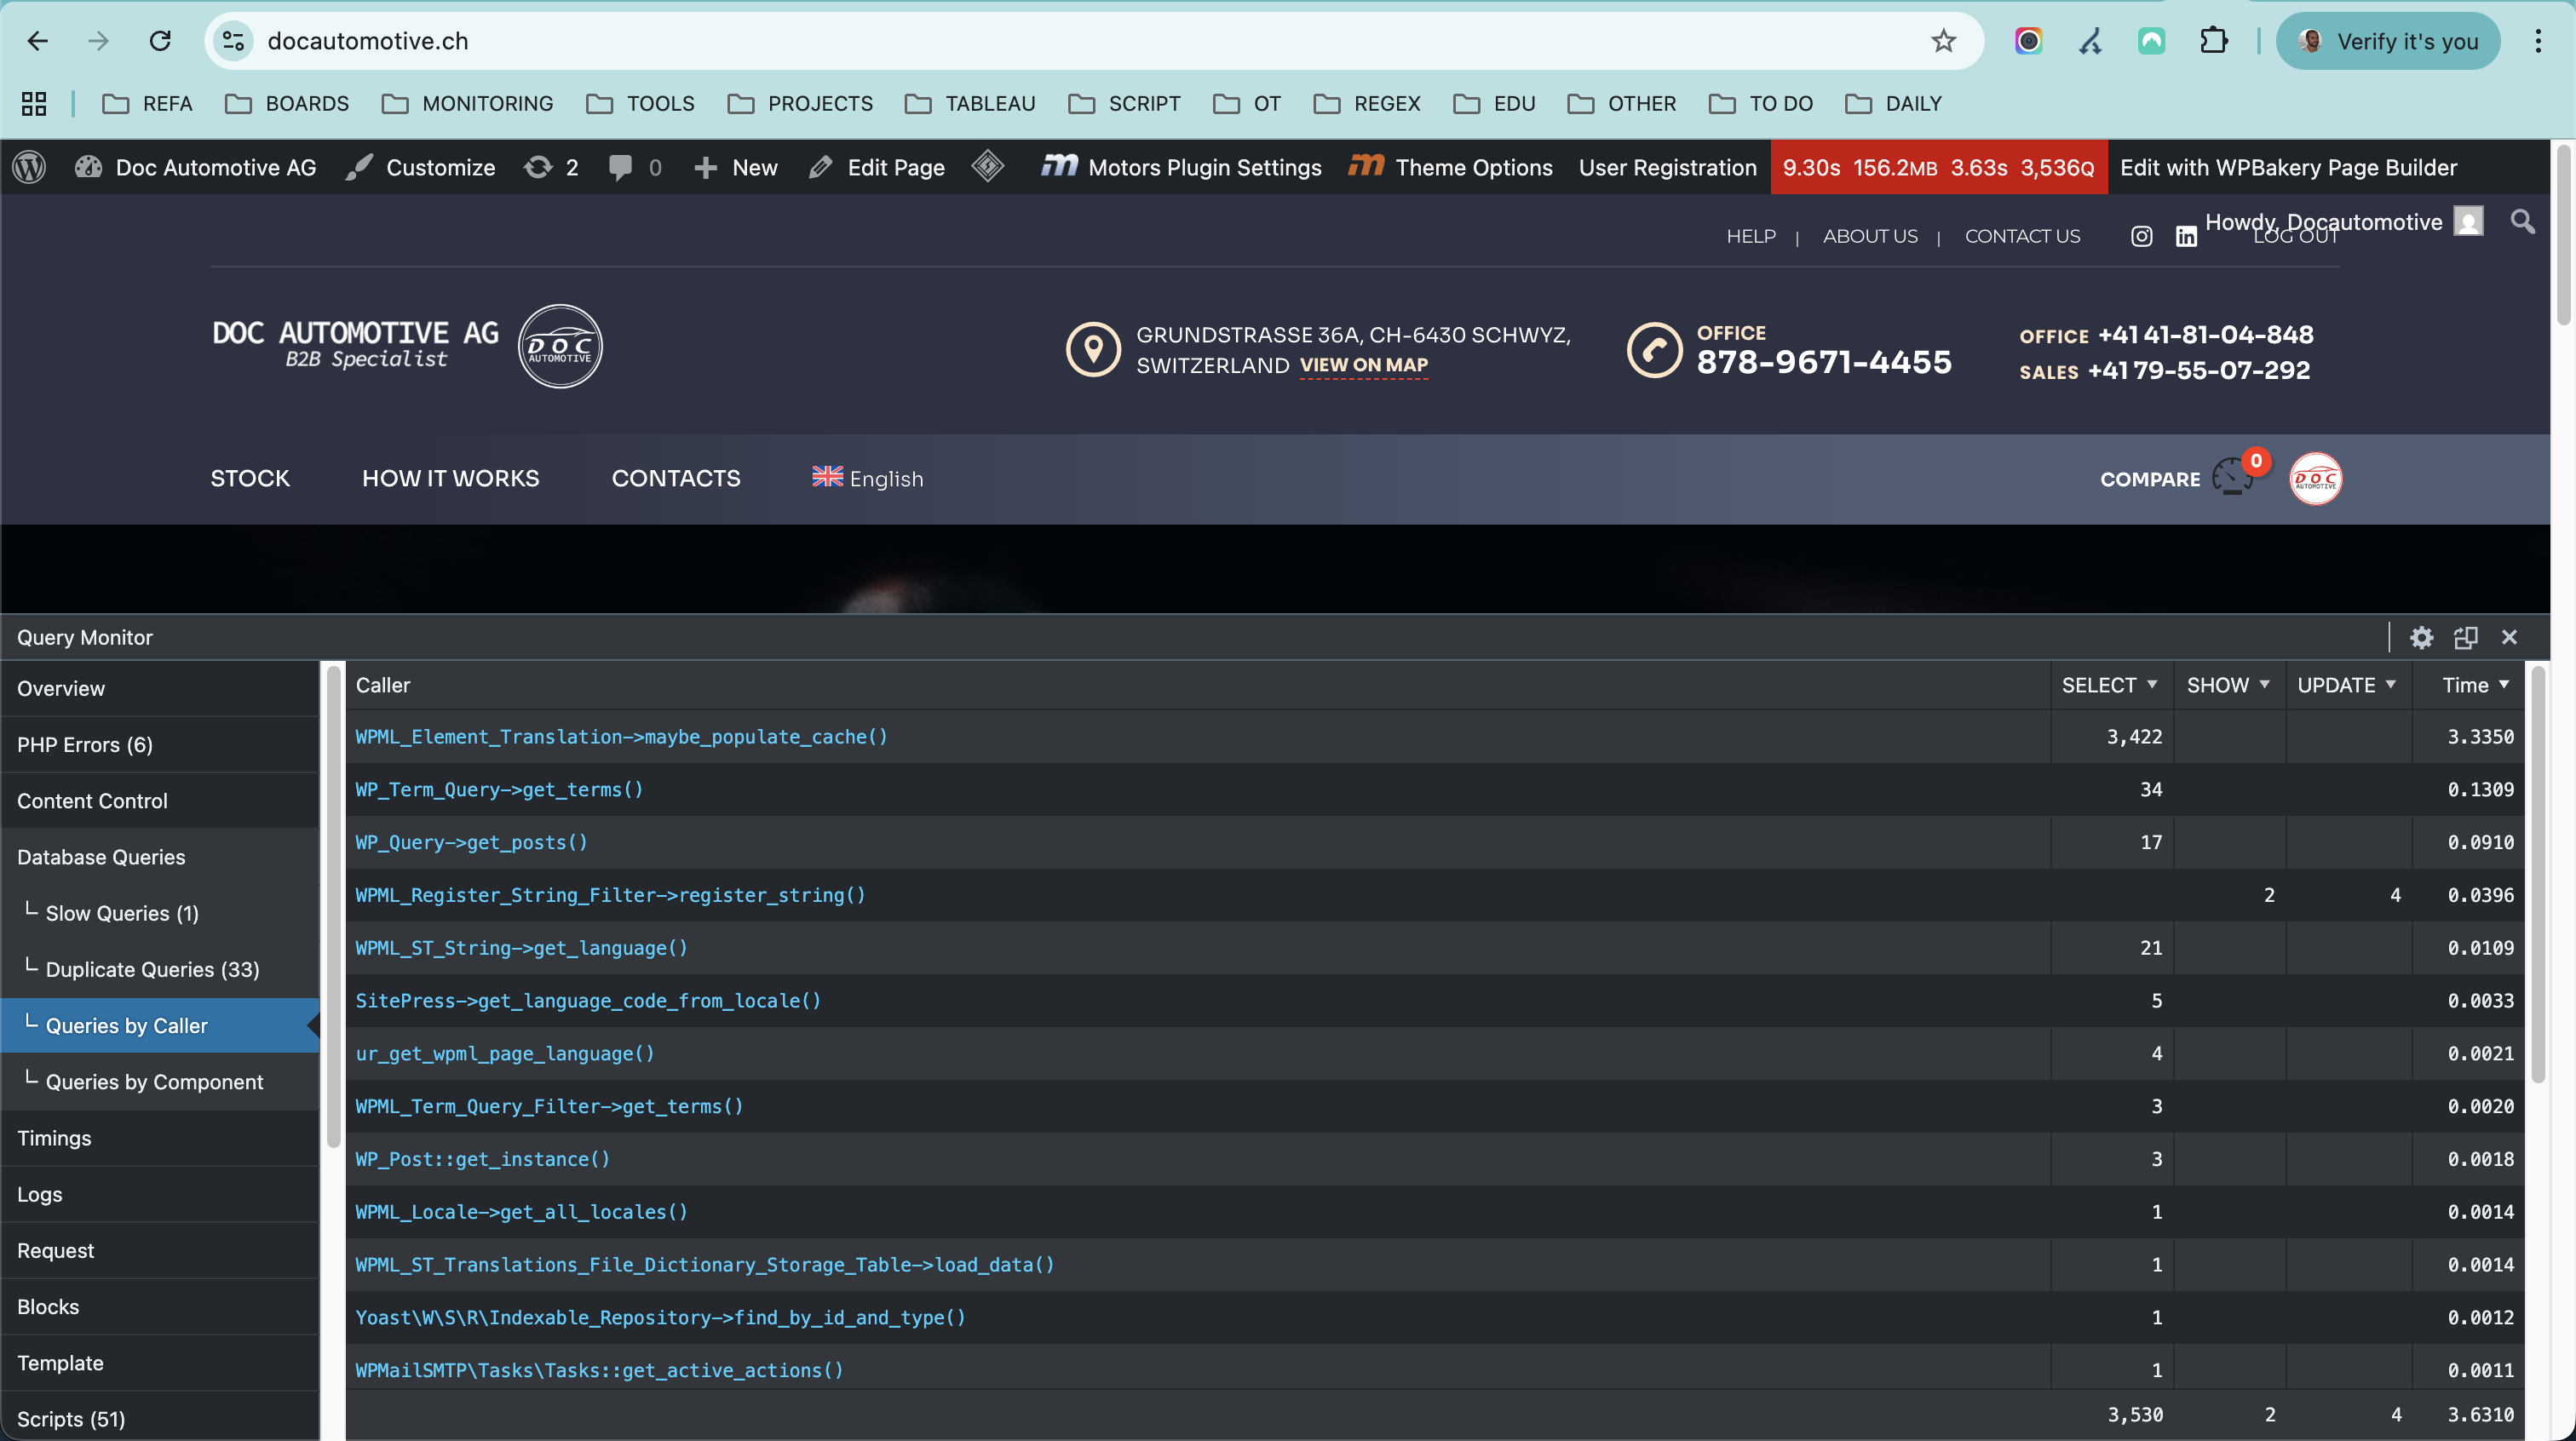Click the ABOUT US header link
This screenshot has height=1441, width=2576.
click(x=1870, y=236)
